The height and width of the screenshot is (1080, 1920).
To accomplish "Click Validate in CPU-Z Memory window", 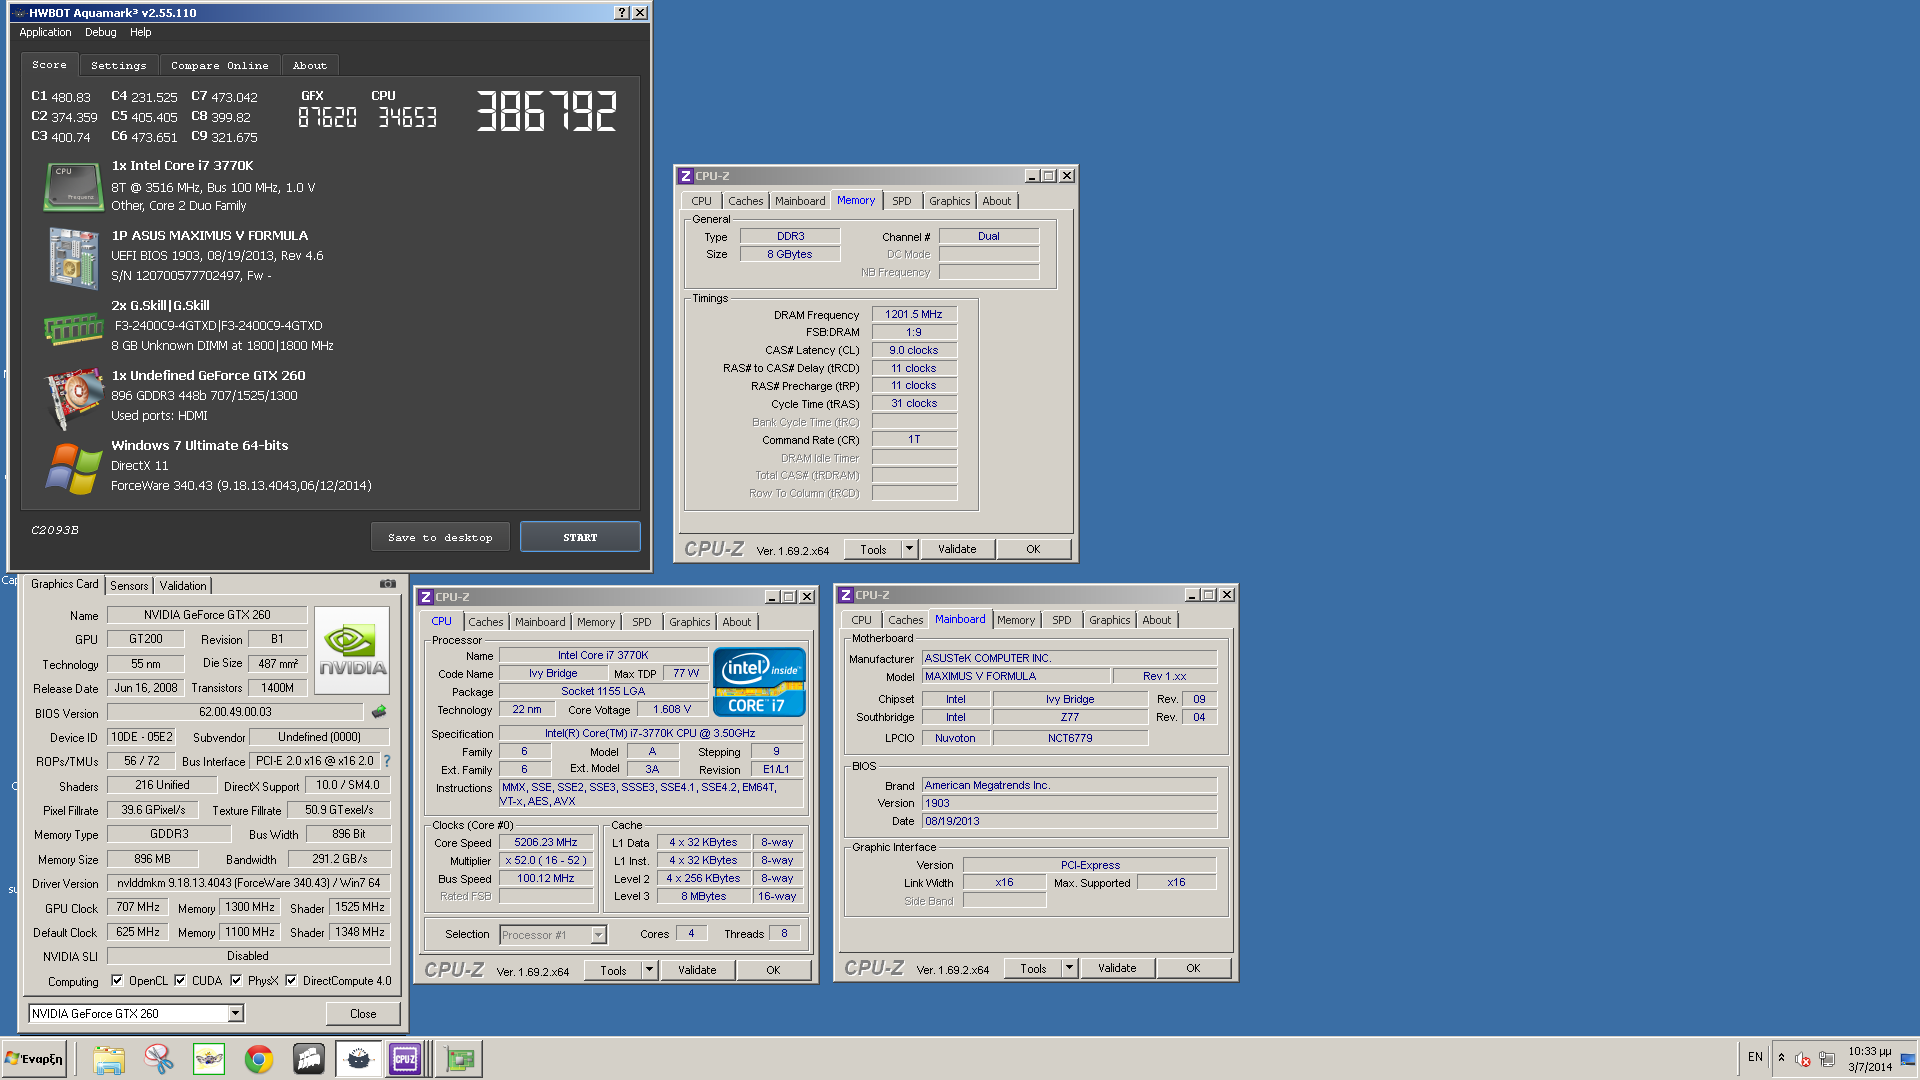I will click(957, 549).
